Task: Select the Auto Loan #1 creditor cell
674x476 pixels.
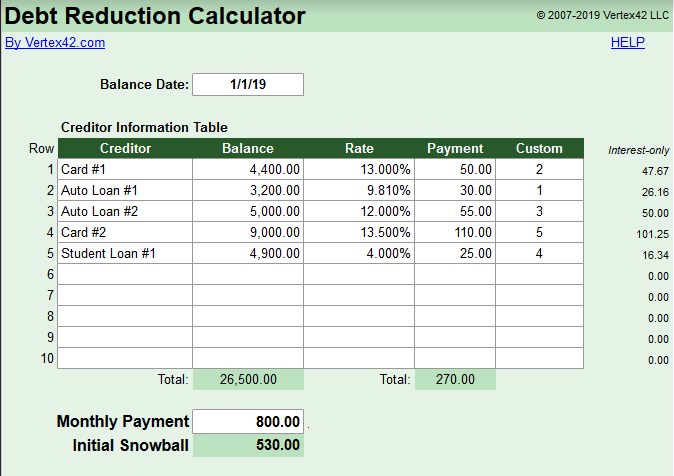Action: 124,191
